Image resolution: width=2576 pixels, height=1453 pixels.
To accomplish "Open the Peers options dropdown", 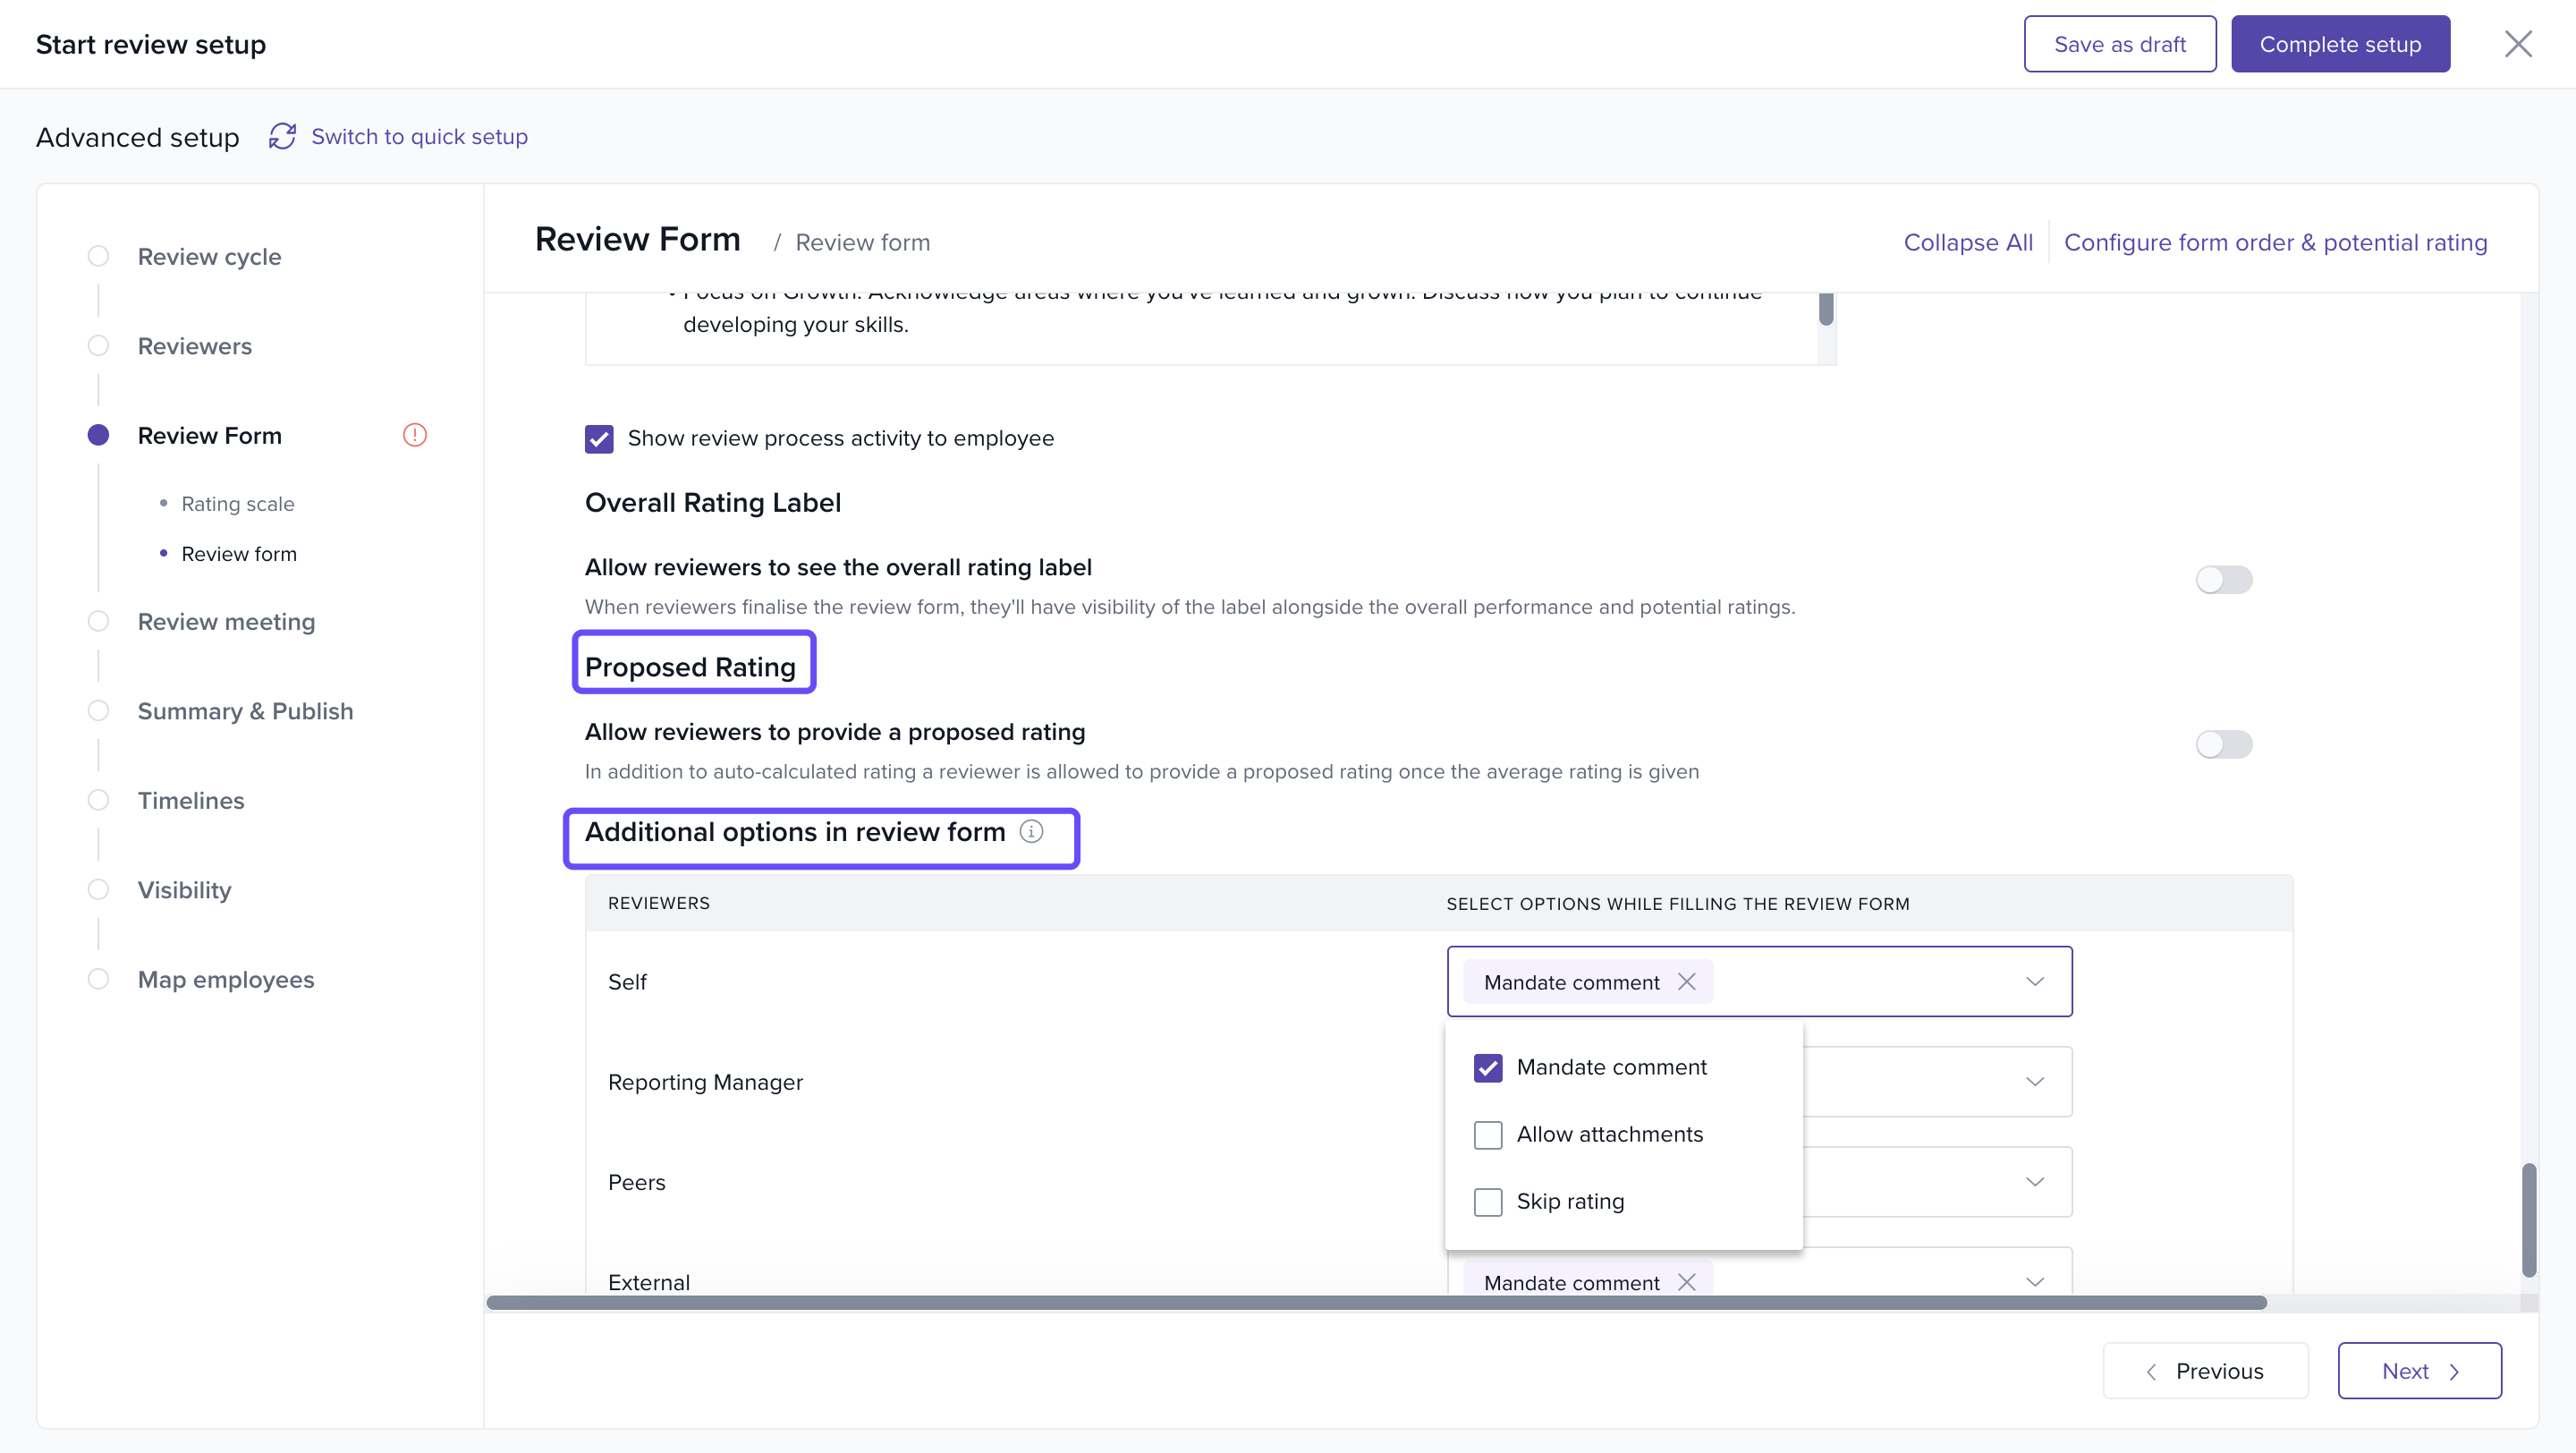I will [x=2034, y=1181].
